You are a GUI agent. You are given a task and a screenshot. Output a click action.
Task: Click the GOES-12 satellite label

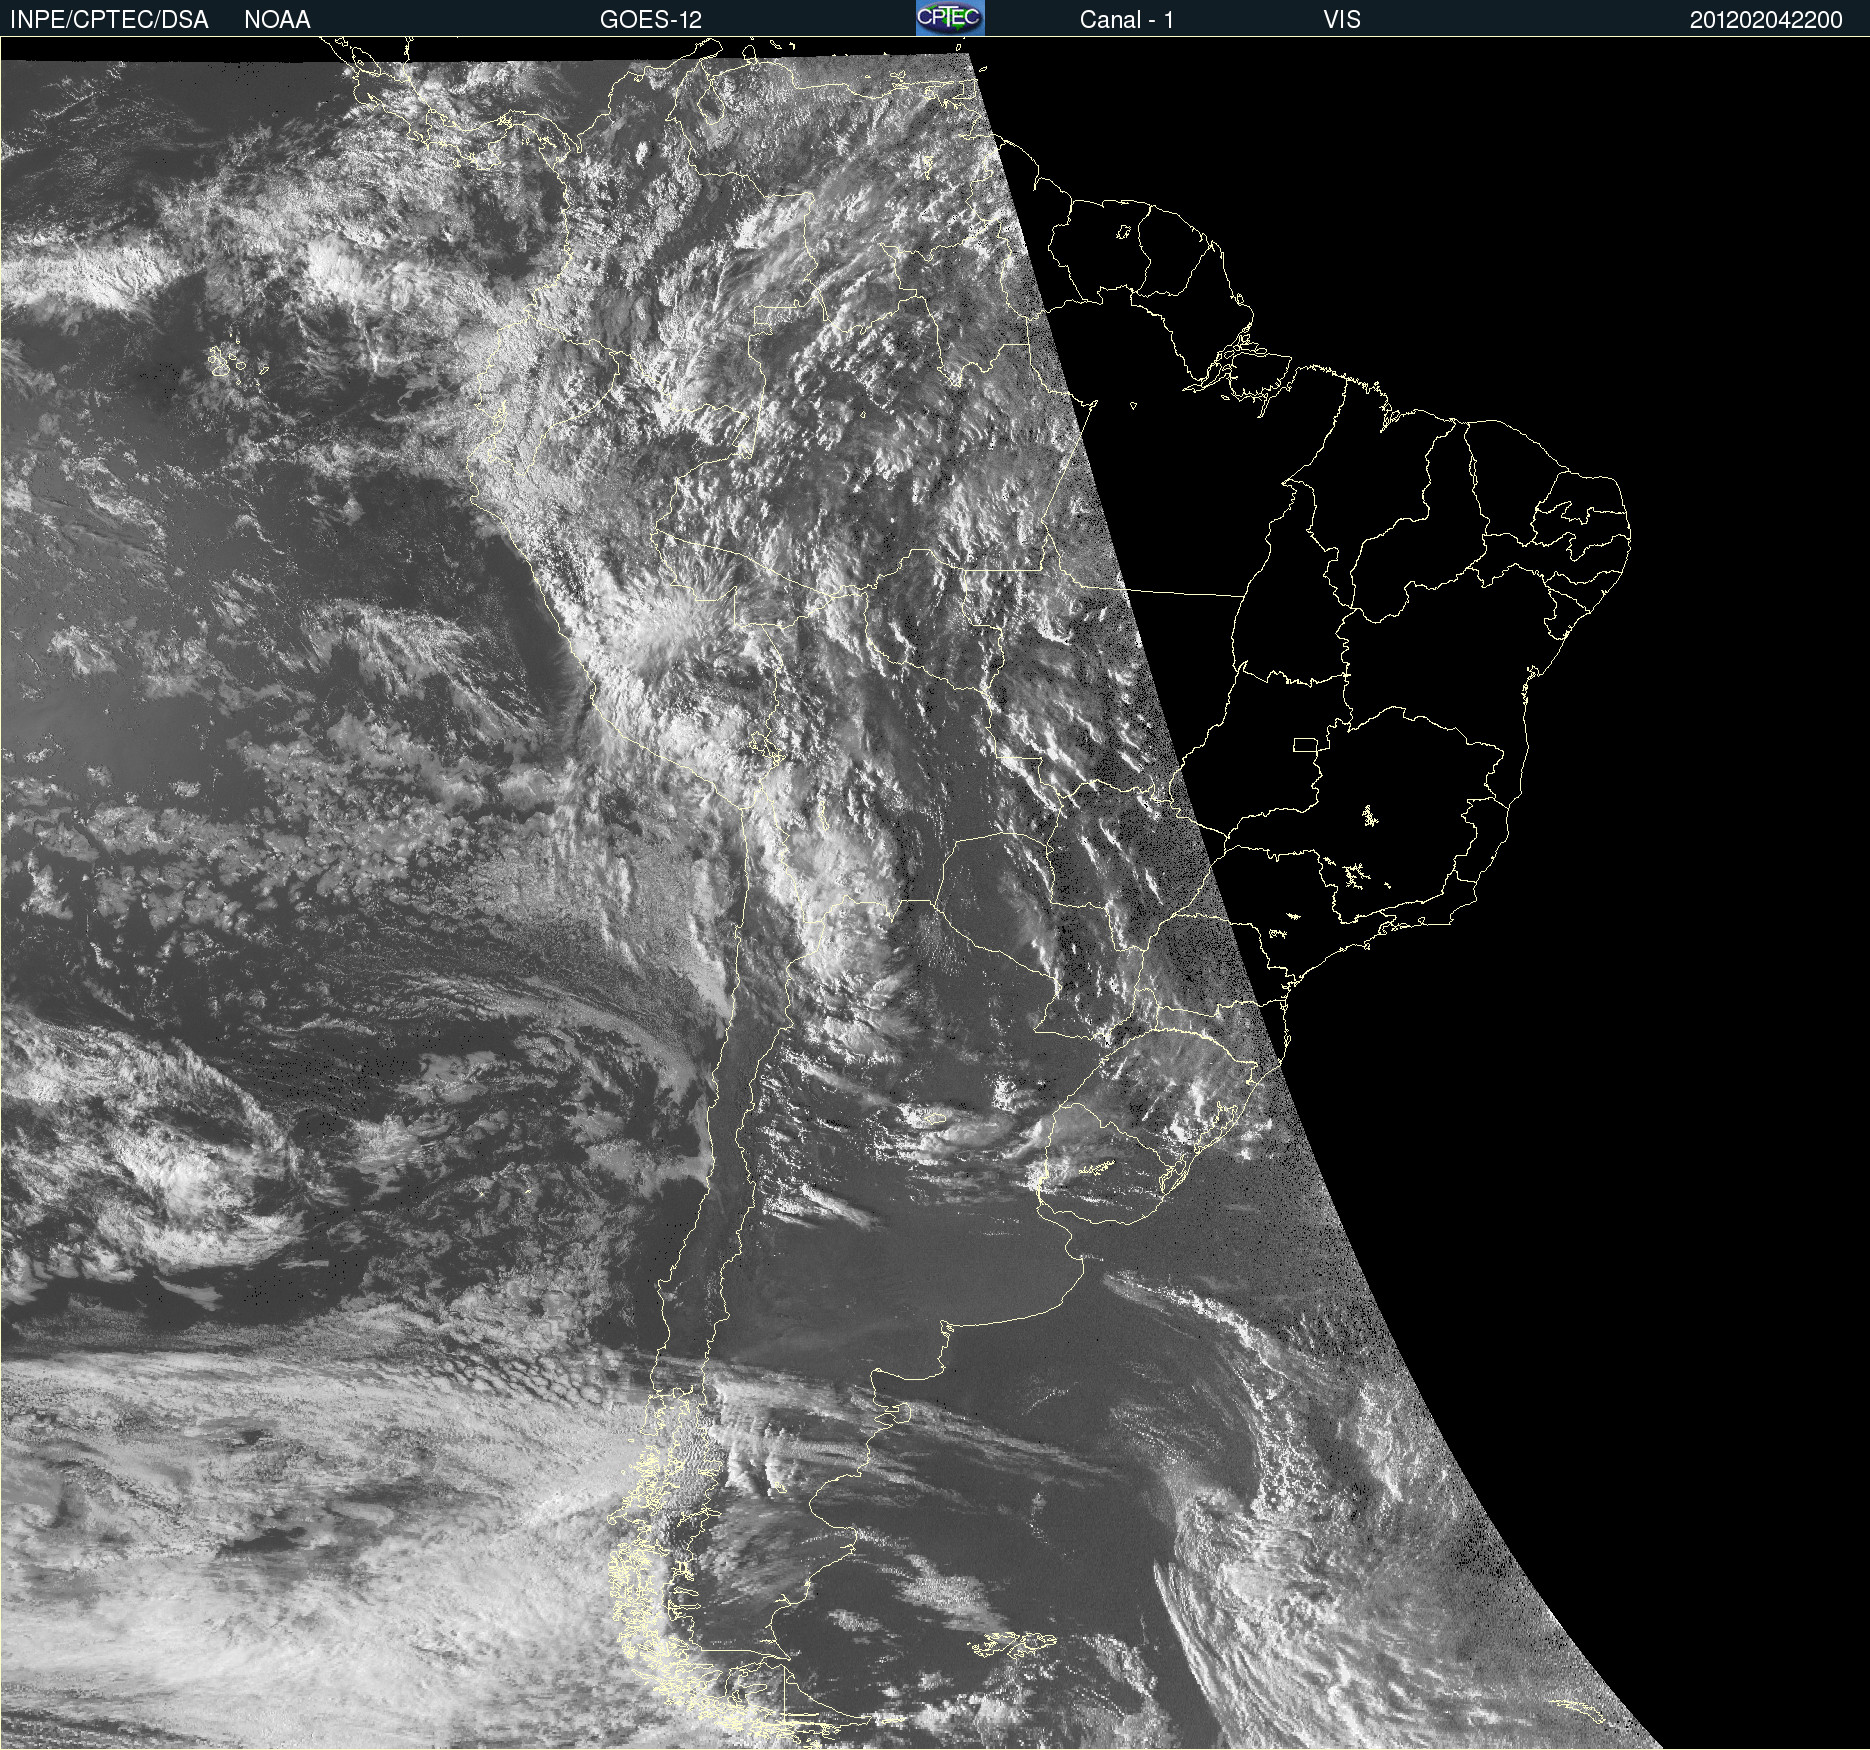click(x=651, y=20)
